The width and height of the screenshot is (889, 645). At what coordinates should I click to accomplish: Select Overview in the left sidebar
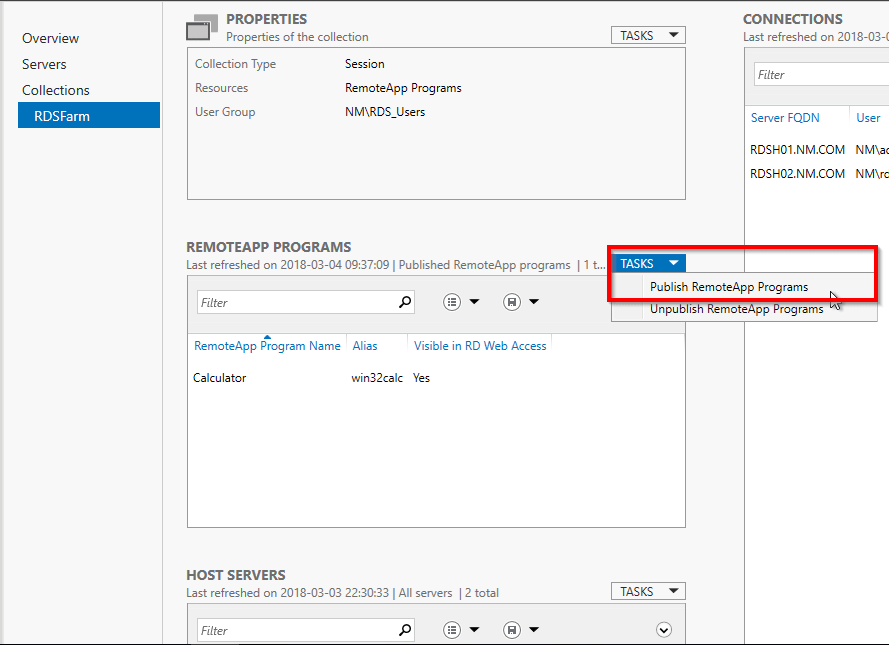tap(49, 38)
